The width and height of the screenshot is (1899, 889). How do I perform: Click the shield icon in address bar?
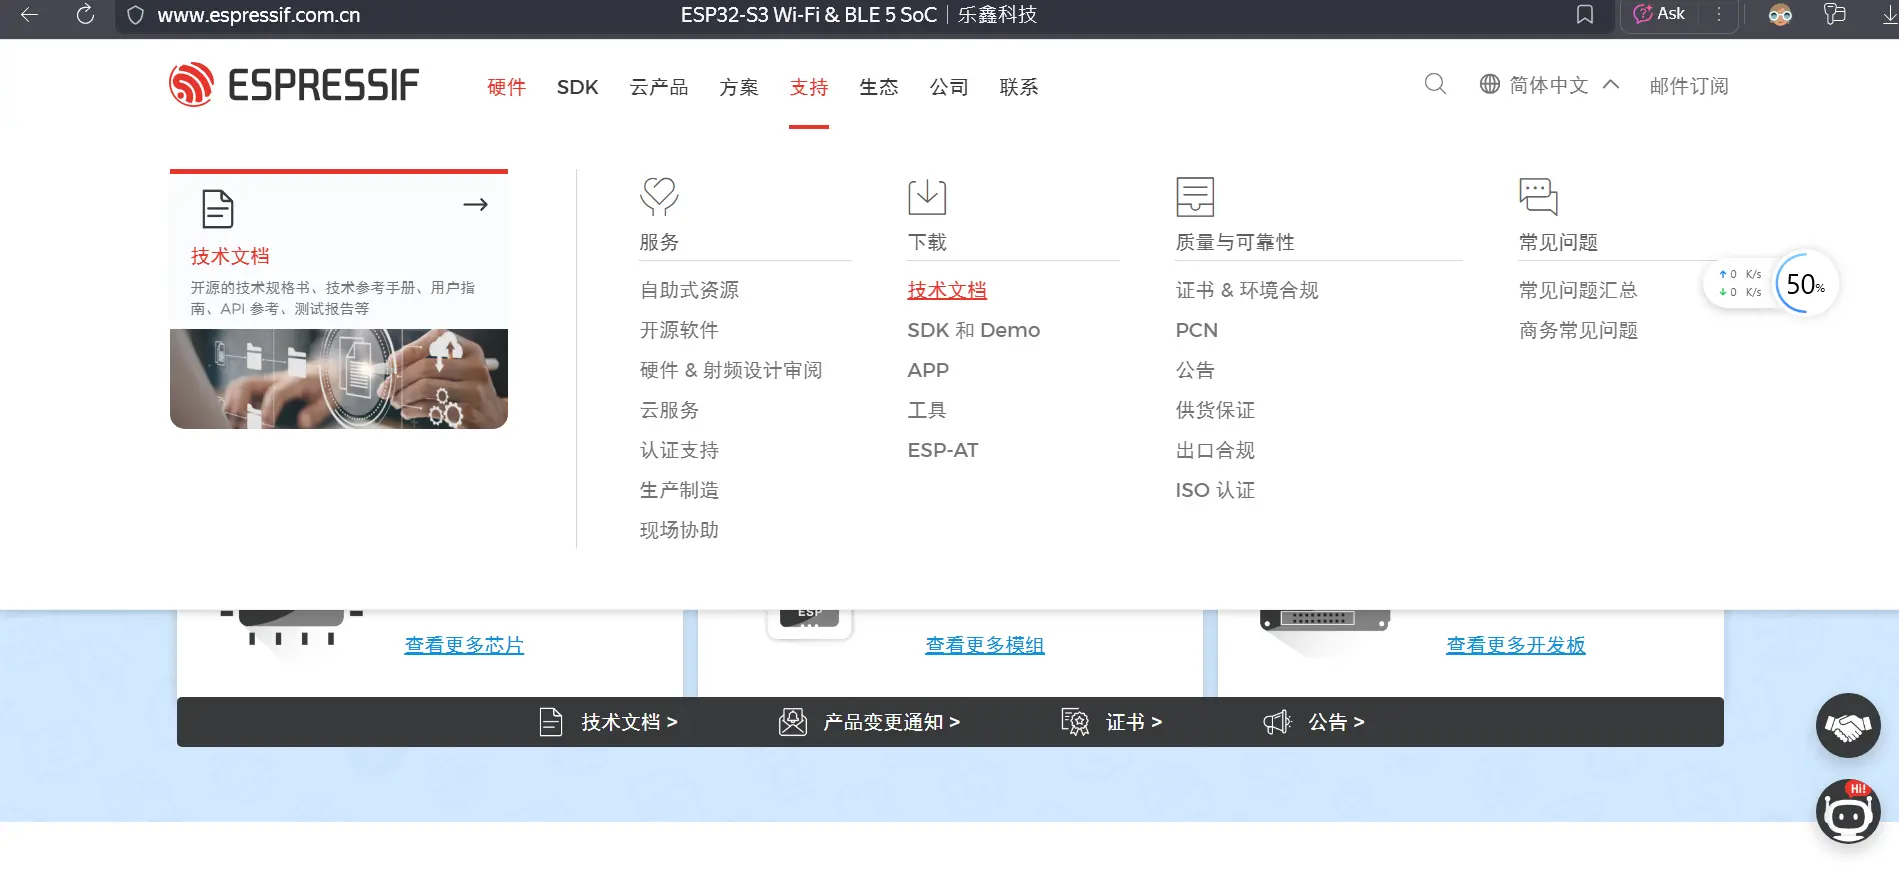tap(136, 16)
